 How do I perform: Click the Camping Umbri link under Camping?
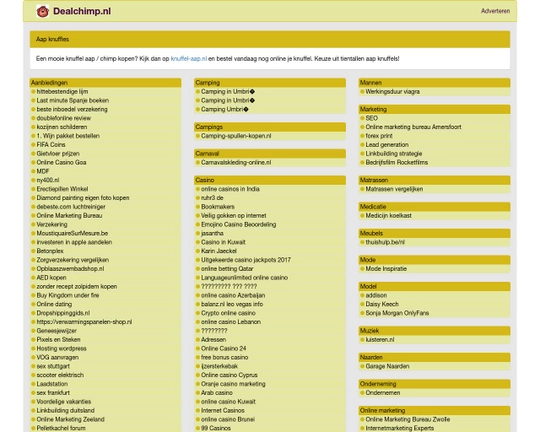pyautogui.click(x=225, y=109)
